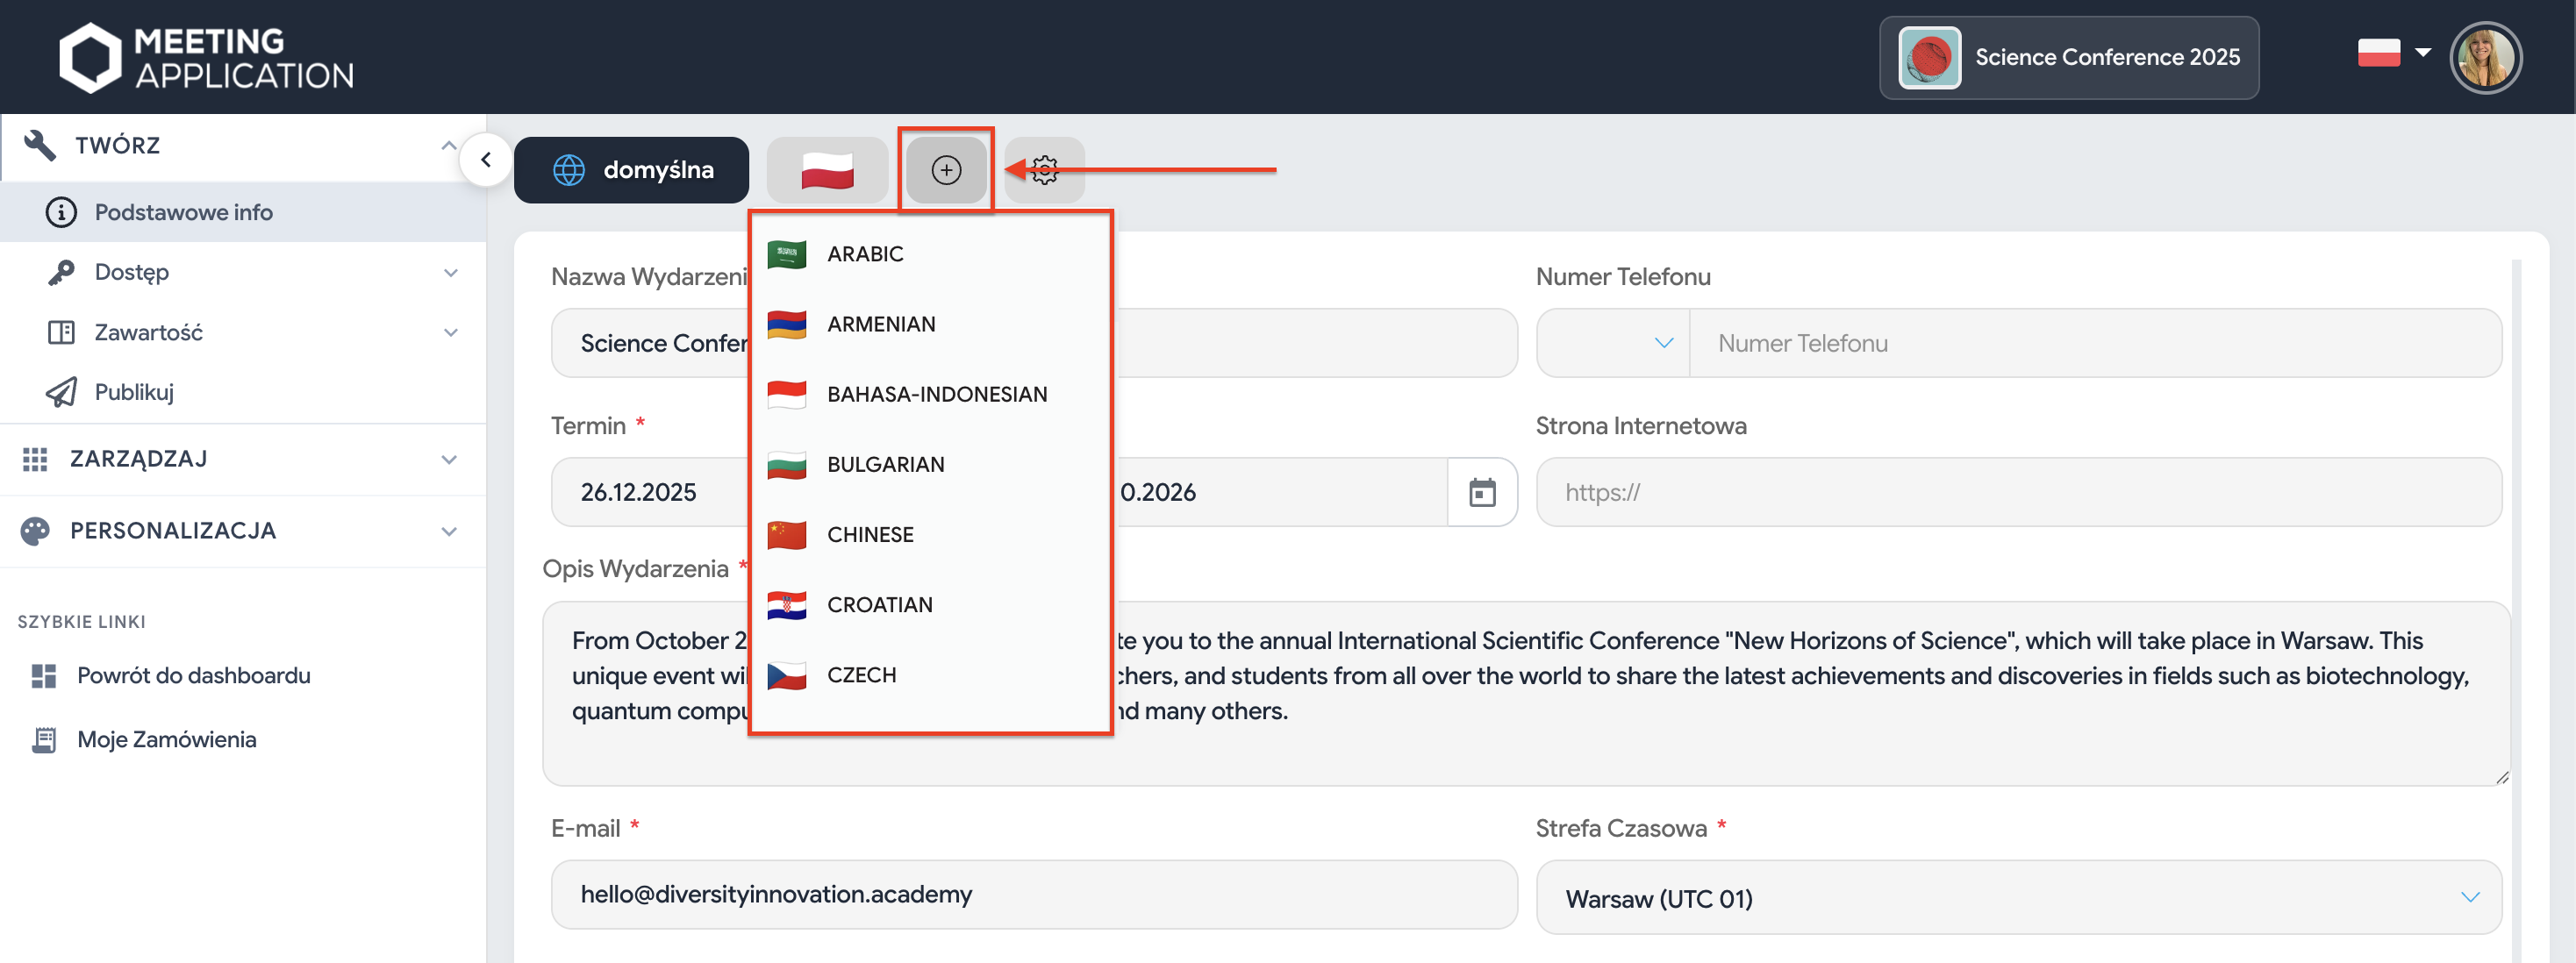Open Strefa Czasowa Warsaw dropdown
Viewport: 2576px width, 963px height.
(2018, 898)
